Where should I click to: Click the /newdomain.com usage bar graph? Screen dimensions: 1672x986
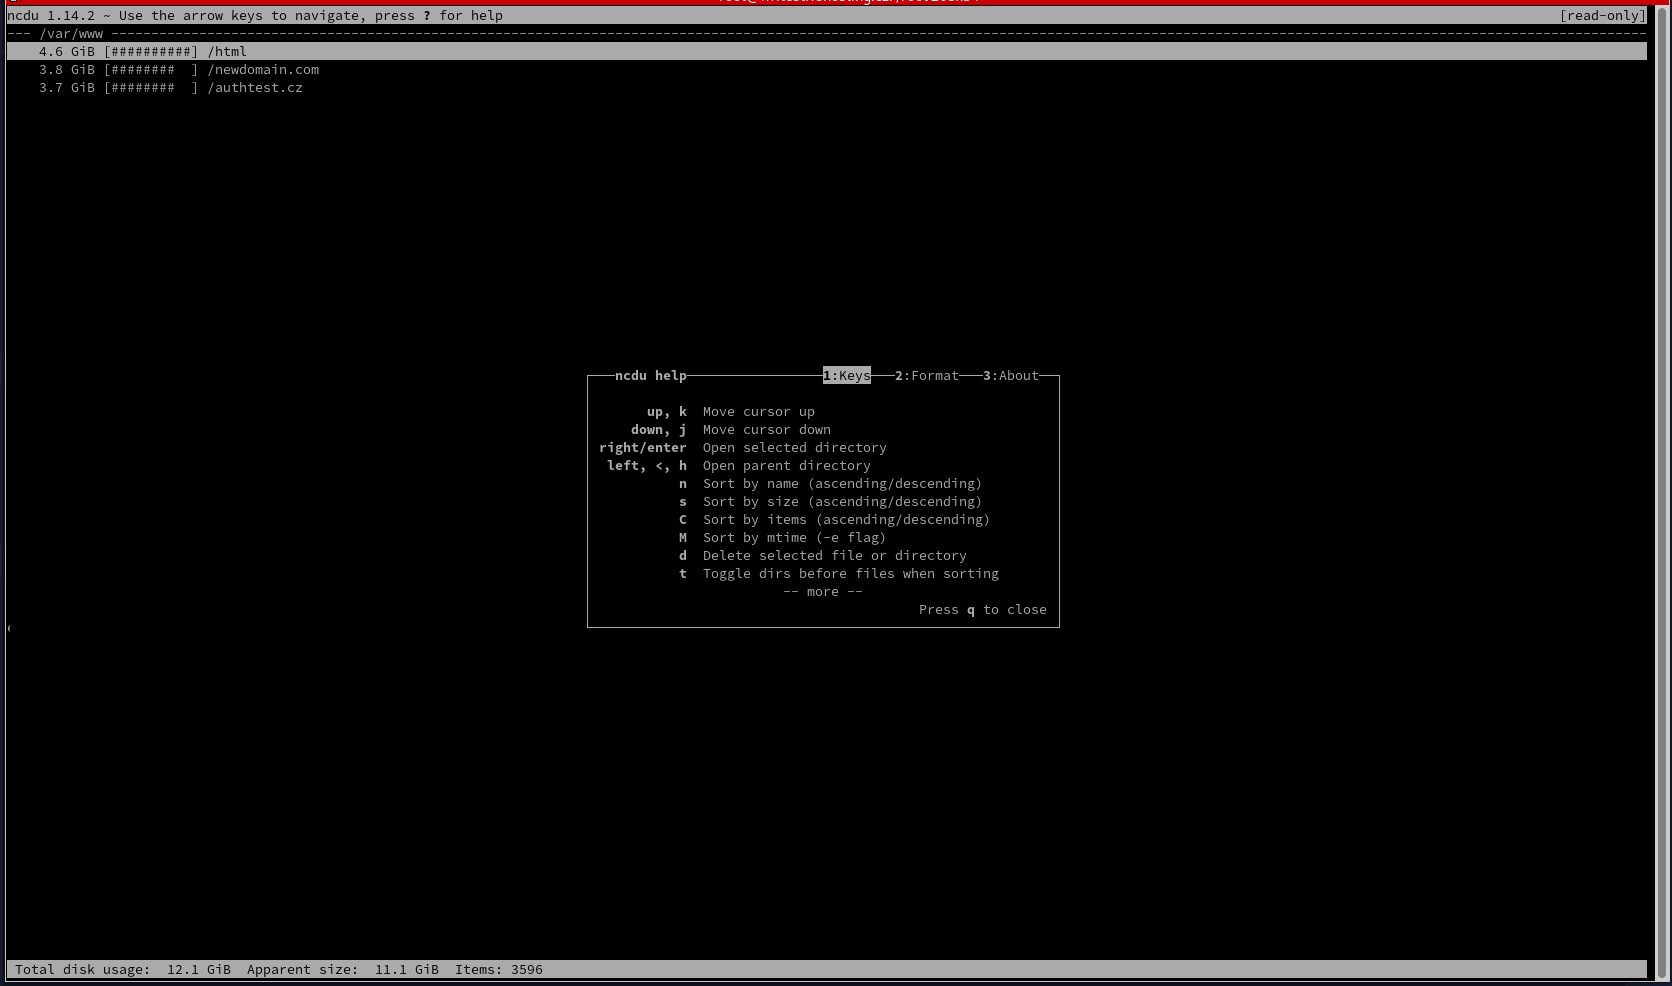[151, 69]
